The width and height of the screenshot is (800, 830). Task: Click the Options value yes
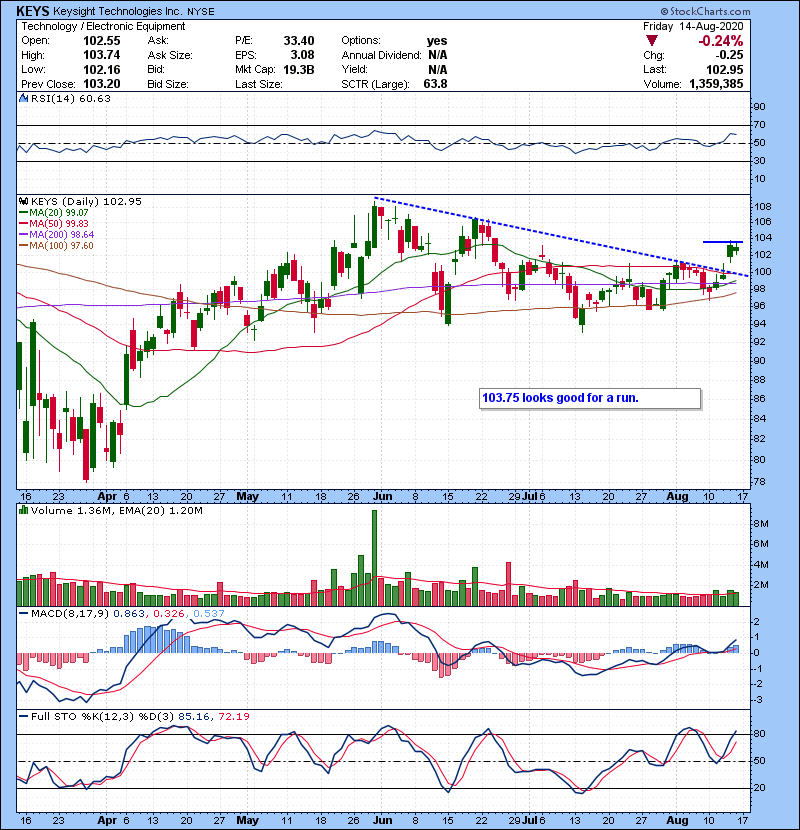437,41
